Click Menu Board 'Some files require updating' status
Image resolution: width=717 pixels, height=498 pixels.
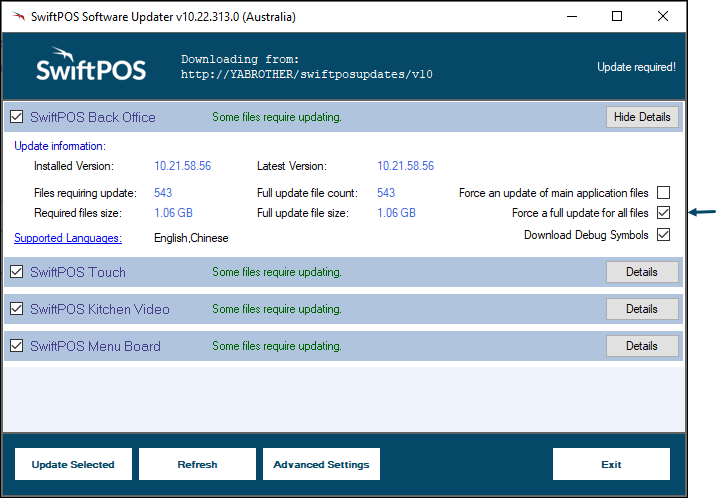coord(277,346)
